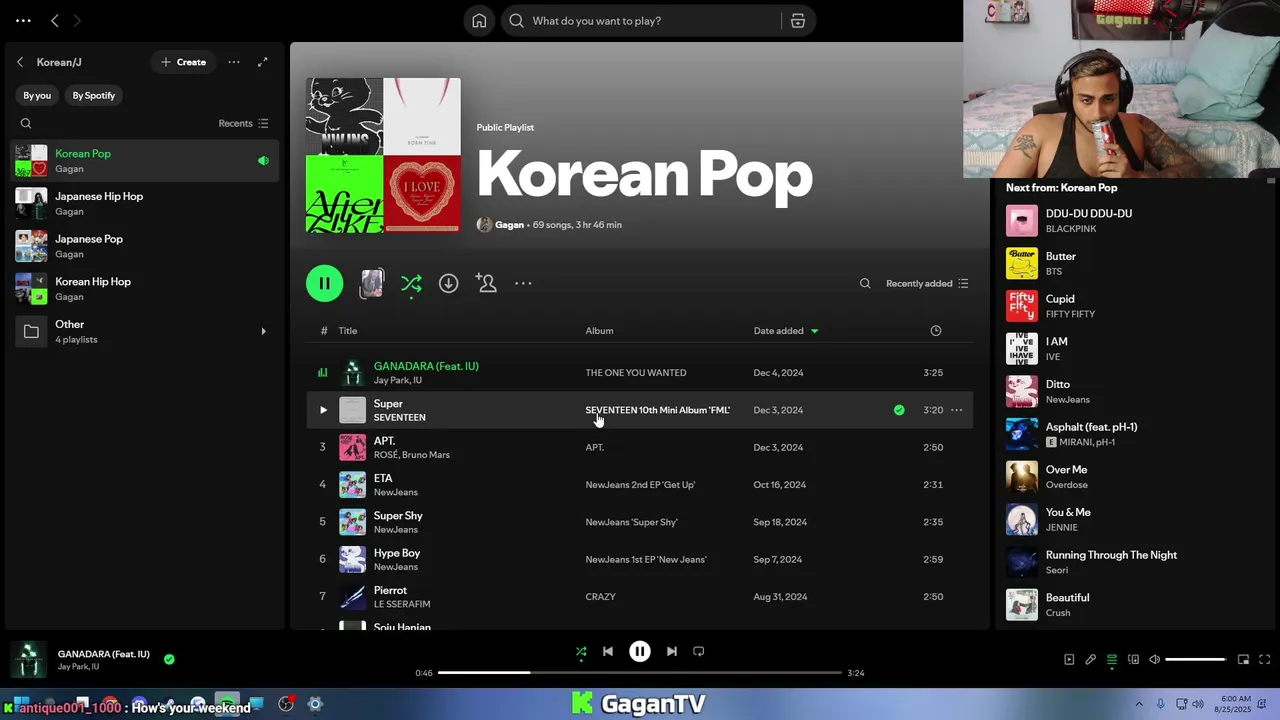Seek within the song progress bar
Viewport: 1280px width, 720px height.
point(640,673)
